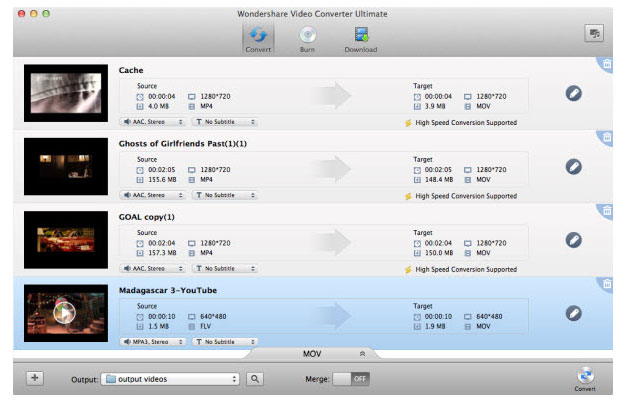Open audio track dropdown for Cache
The width and height of the screenshot is (624, 407).
pyautogui.click(x=152, y=122)
